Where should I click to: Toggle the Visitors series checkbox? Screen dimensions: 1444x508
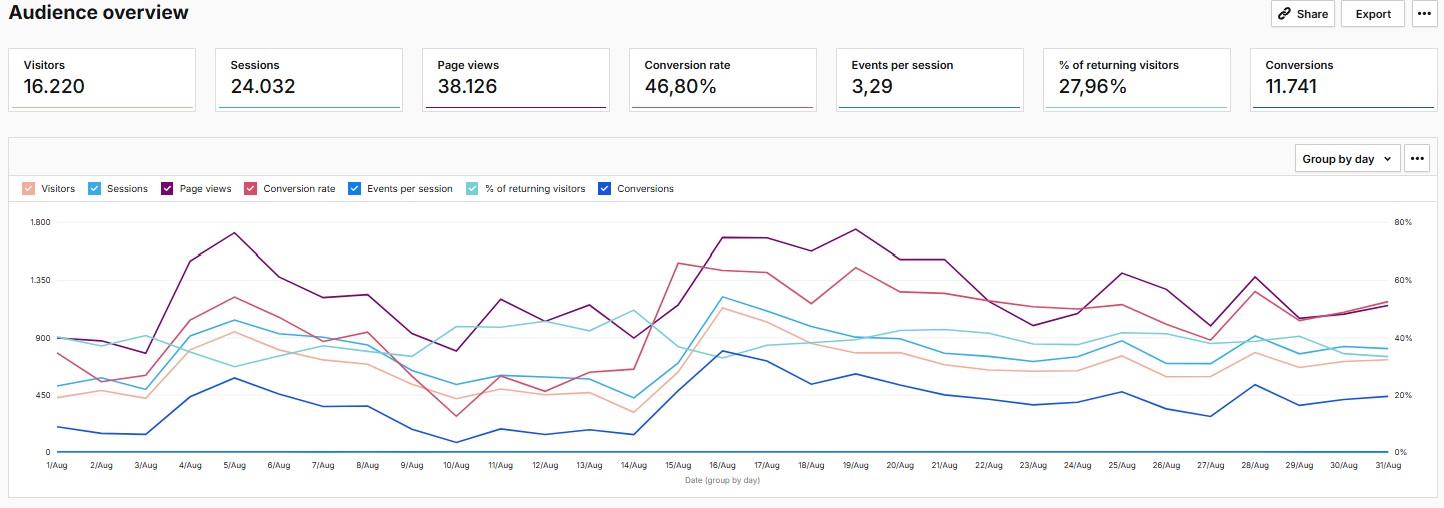click(29, 188)
